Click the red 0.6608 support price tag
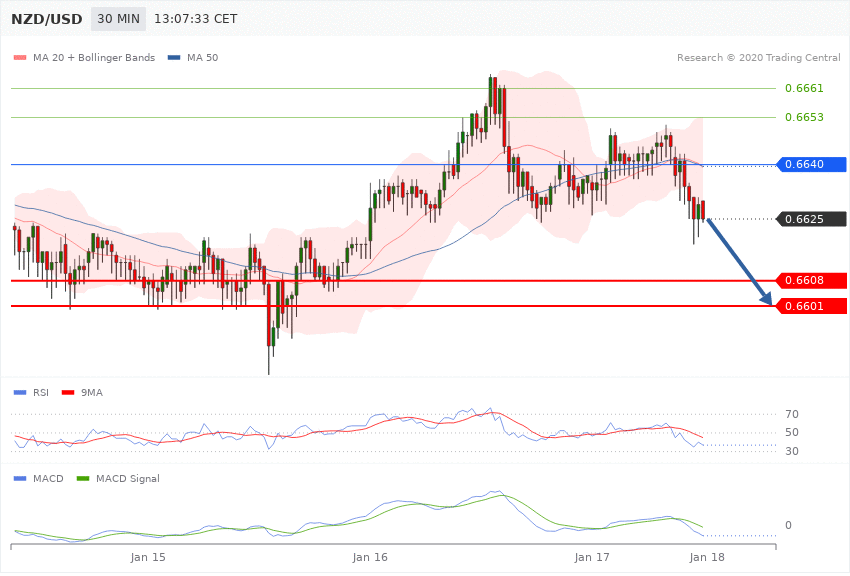Screen dimensions: 850x576 812,281
